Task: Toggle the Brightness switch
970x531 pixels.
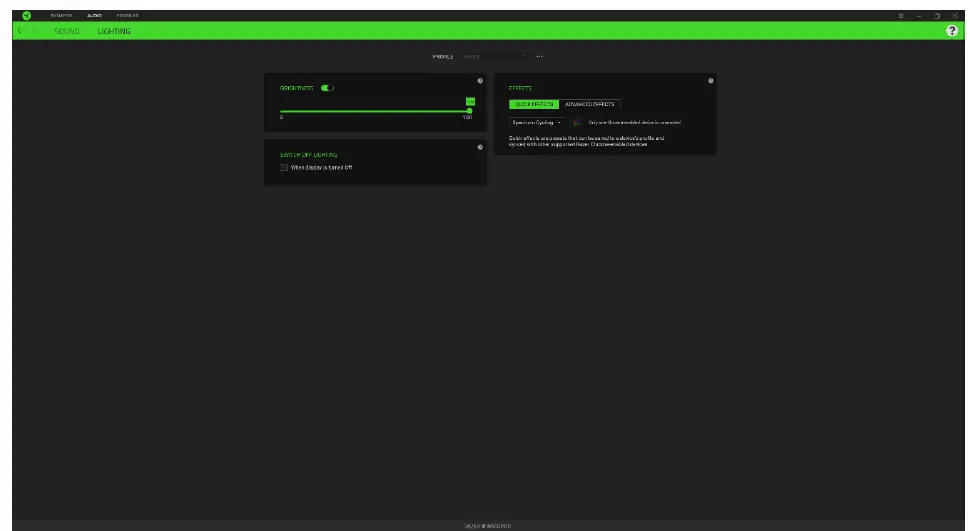Action: tap(327, 88)
